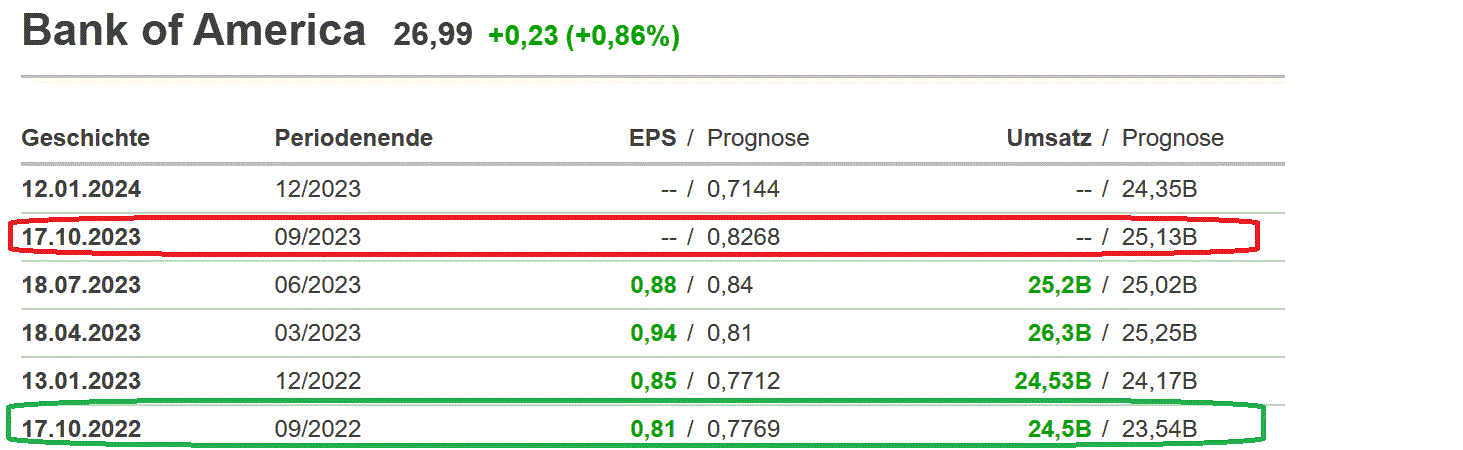Click the Bank of America heading
This screenshot has width=1463, height=450.
pos(194,32)
